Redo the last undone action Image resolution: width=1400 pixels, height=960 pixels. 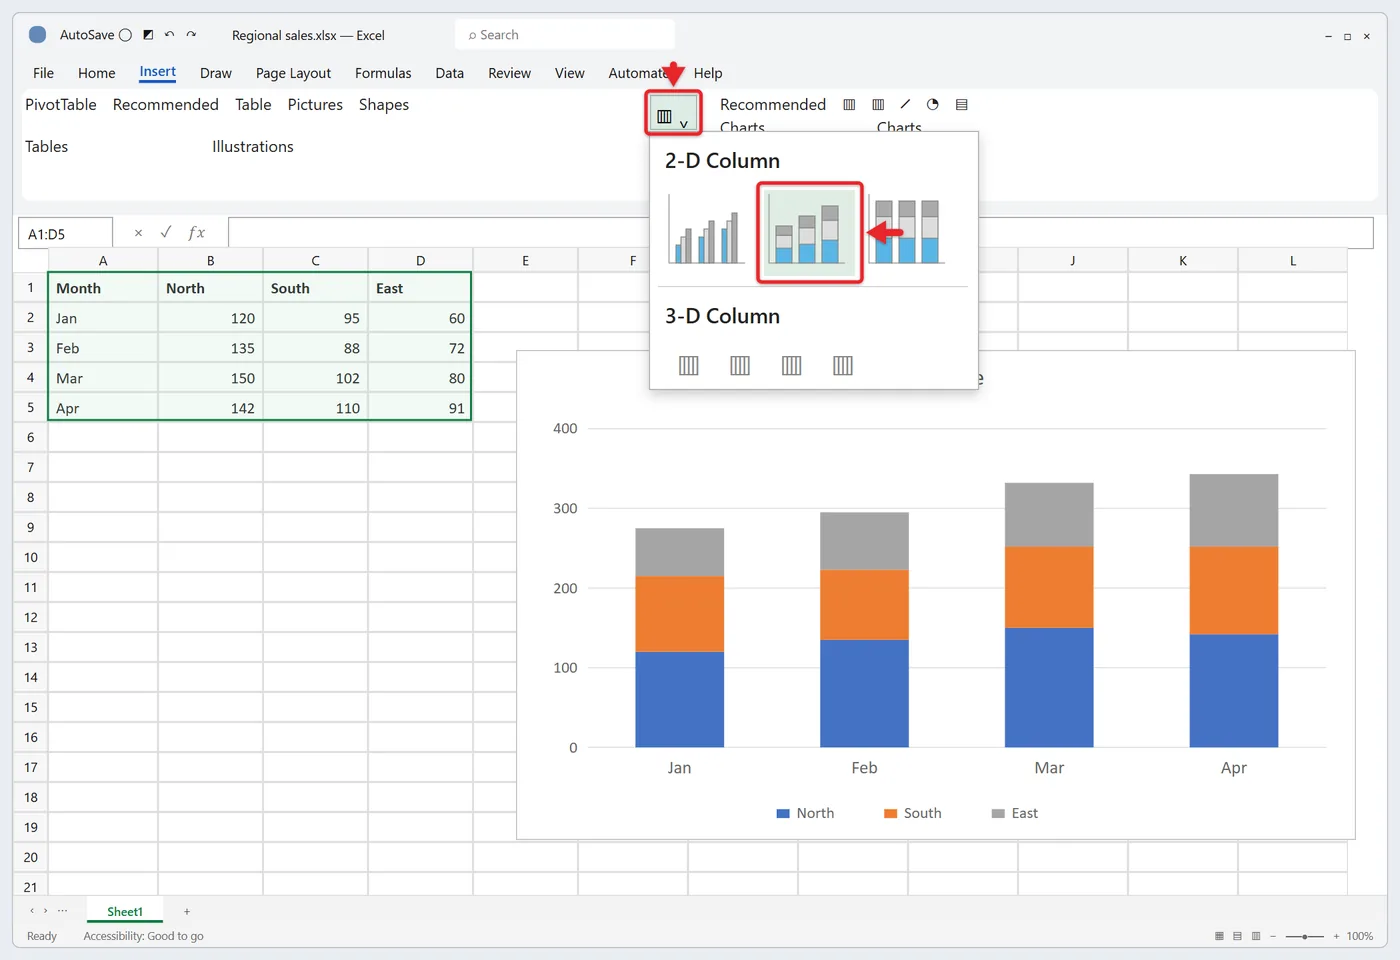[x=191, y=35]
